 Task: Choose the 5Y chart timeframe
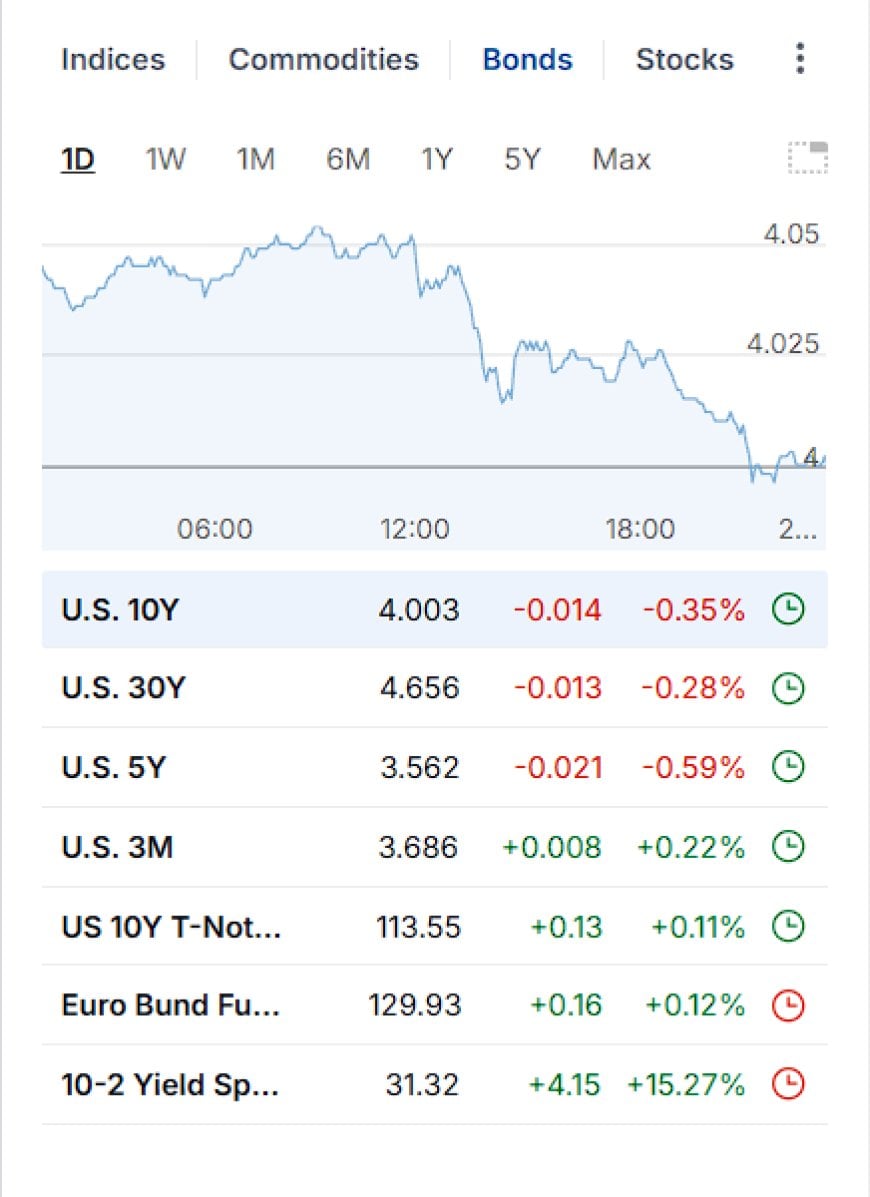point(522,160)
